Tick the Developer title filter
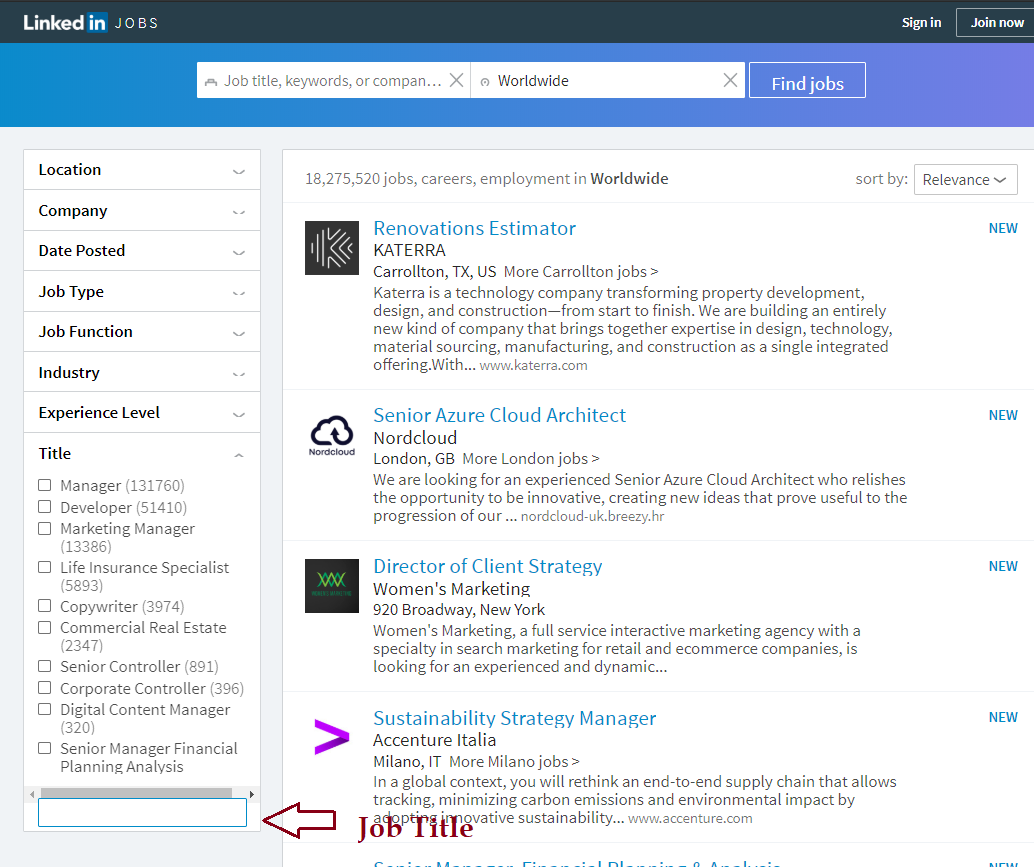Screen dimensions: 1034x867 click(x=45, y=507)
